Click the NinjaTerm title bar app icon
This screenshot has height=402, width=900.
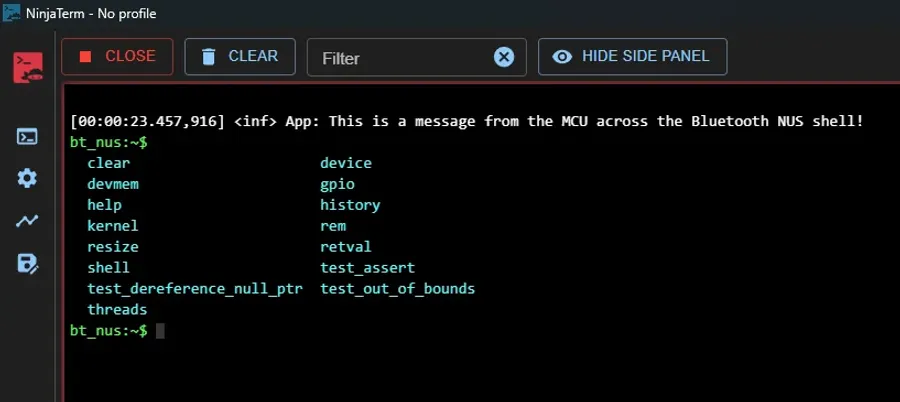(x=12, y=14)
